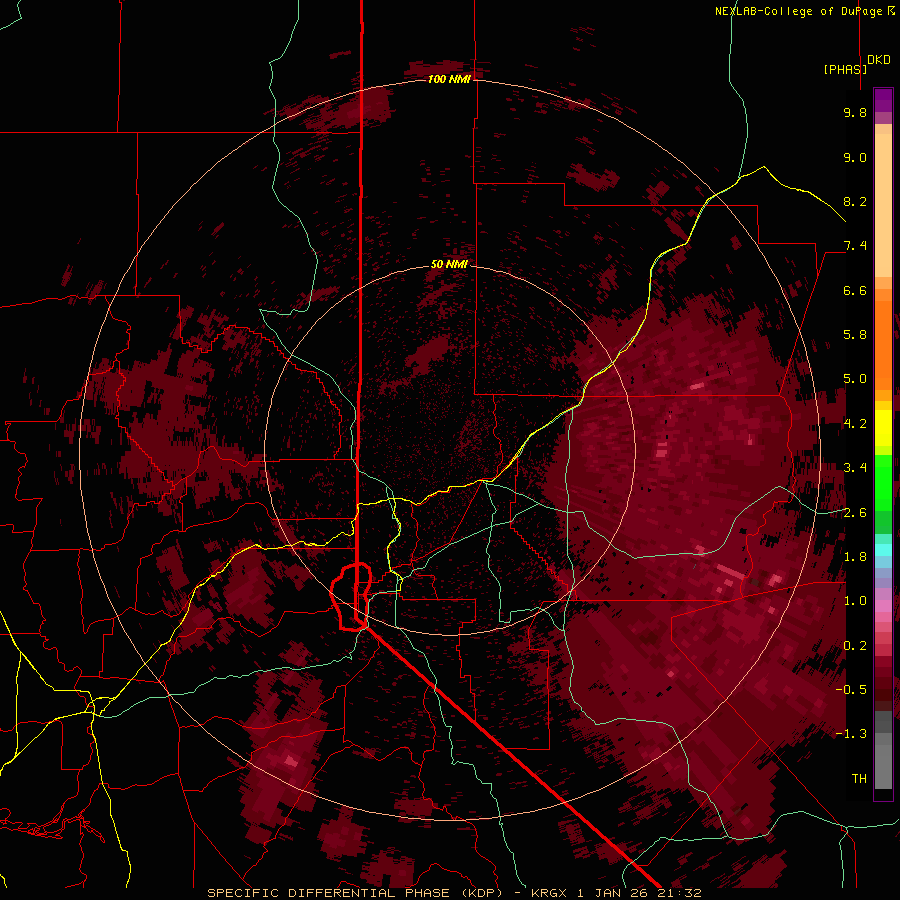Click the 100 NMI range ring label
This screenshot has height=900, width=900.
click(x=449, y=79)
